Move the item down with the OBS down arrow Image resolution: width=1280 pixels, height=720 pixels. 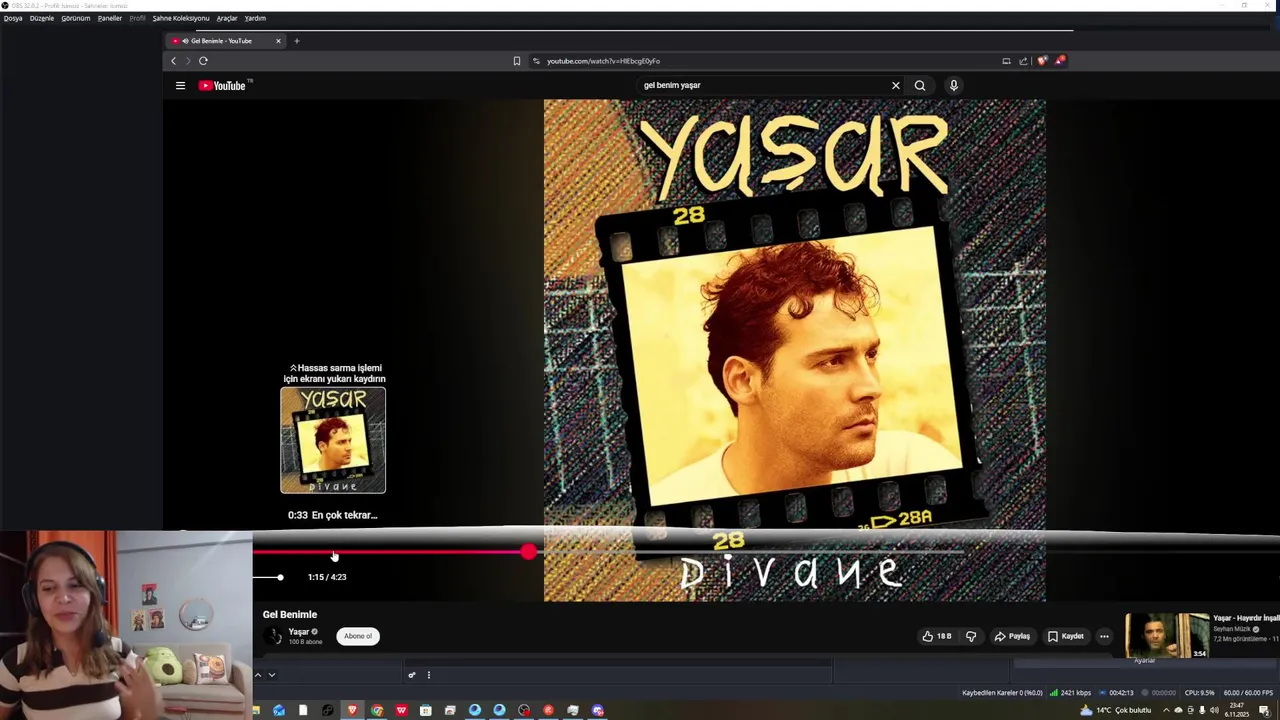(271, 675)
